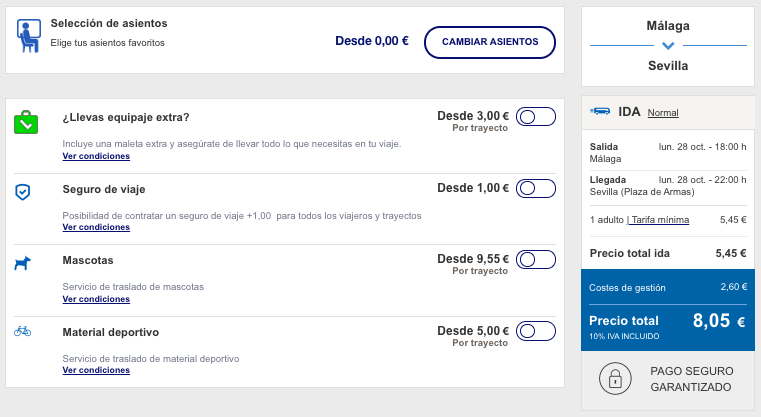
Task: Enable the extra luggage toggle
Action: (x=536, y=117)
